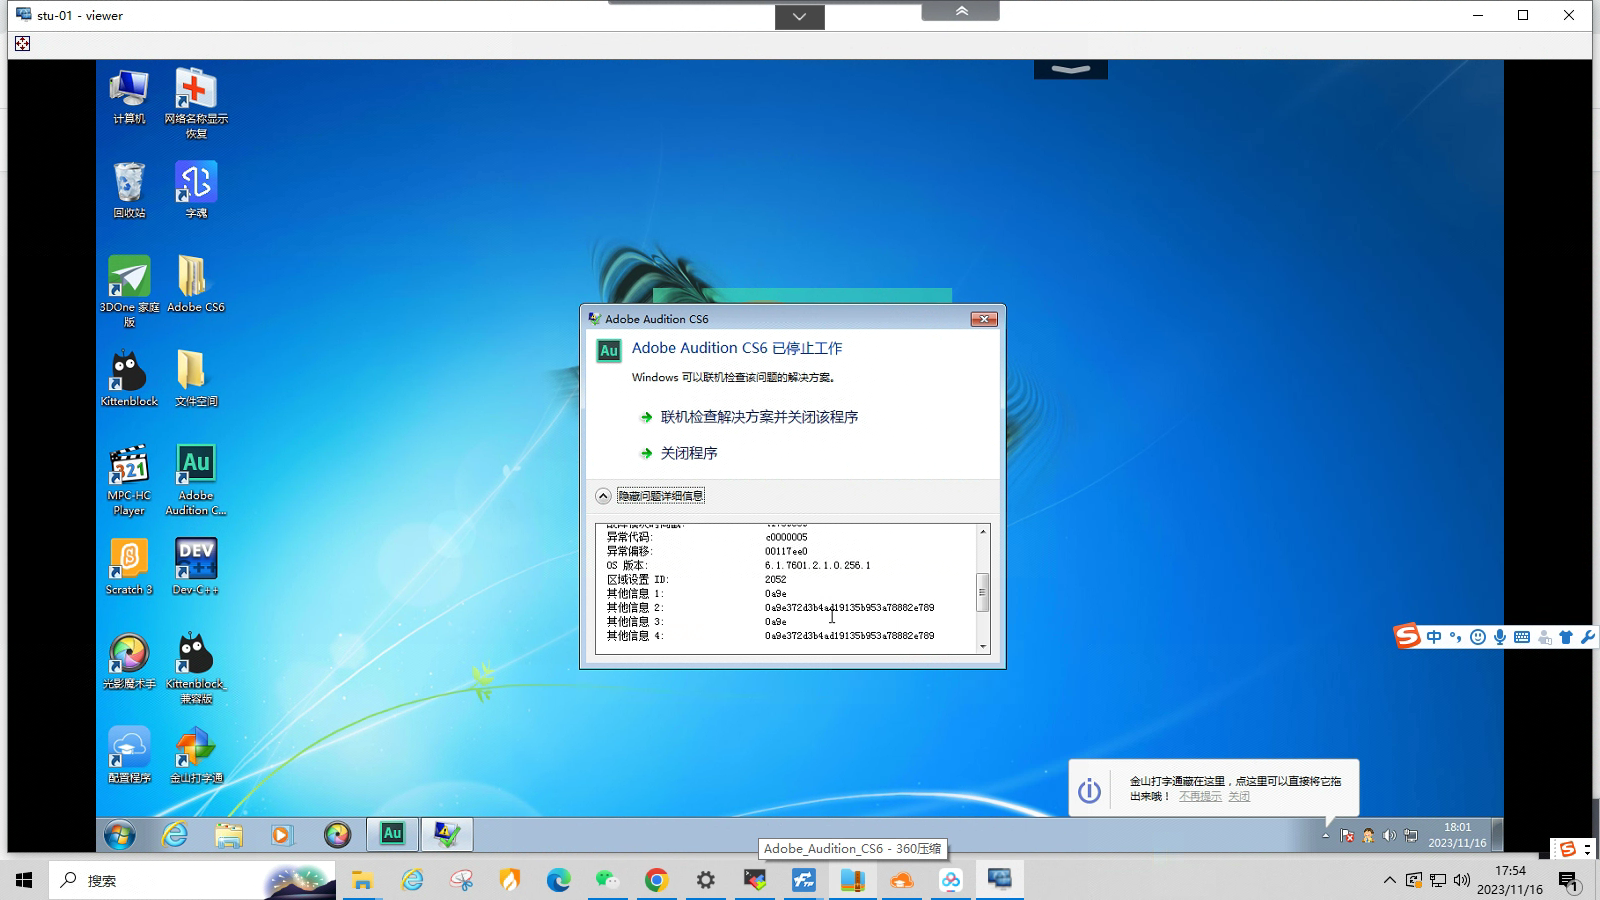Expand the viewer top toolbar dropdown

799,17
